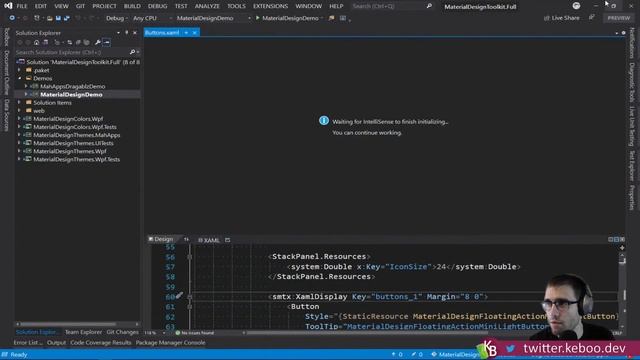Close the Buttons.xaml tab
This screenshot has width=640, height=360.
(194, 33)
